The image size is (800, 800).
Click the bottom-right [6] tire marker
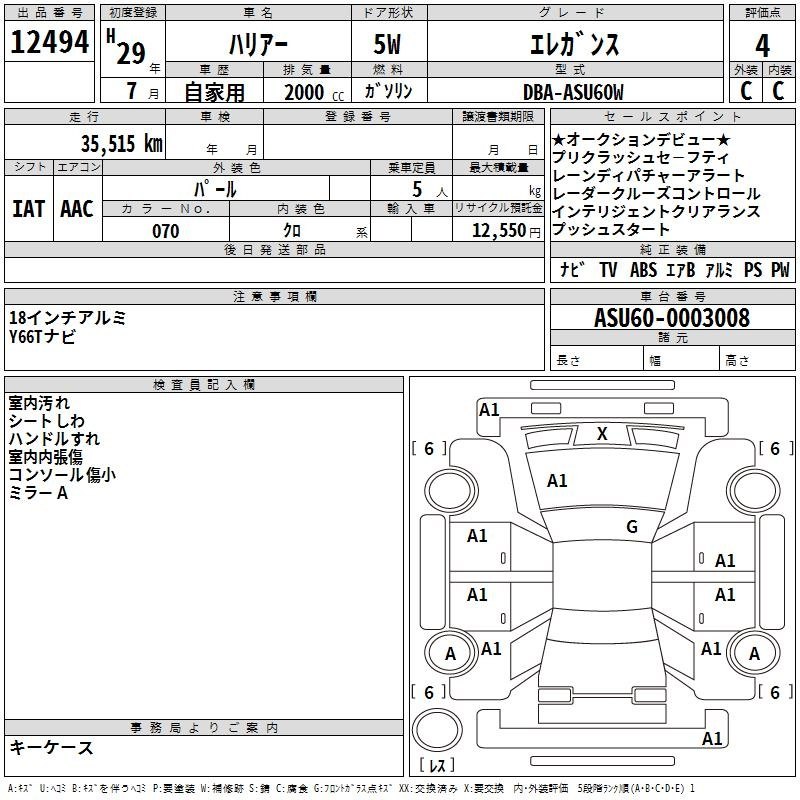click(x=774, y=692)
